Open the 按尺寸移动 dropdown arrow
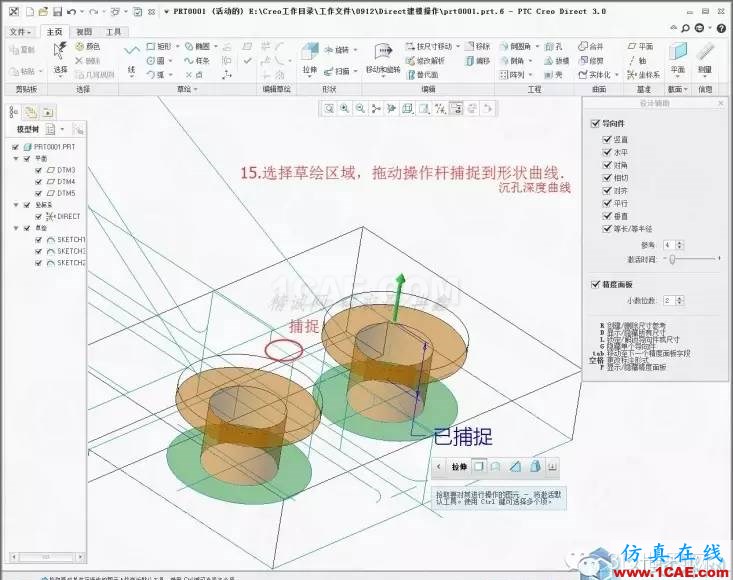Screen dimensions: 733x580 (458, 47)
